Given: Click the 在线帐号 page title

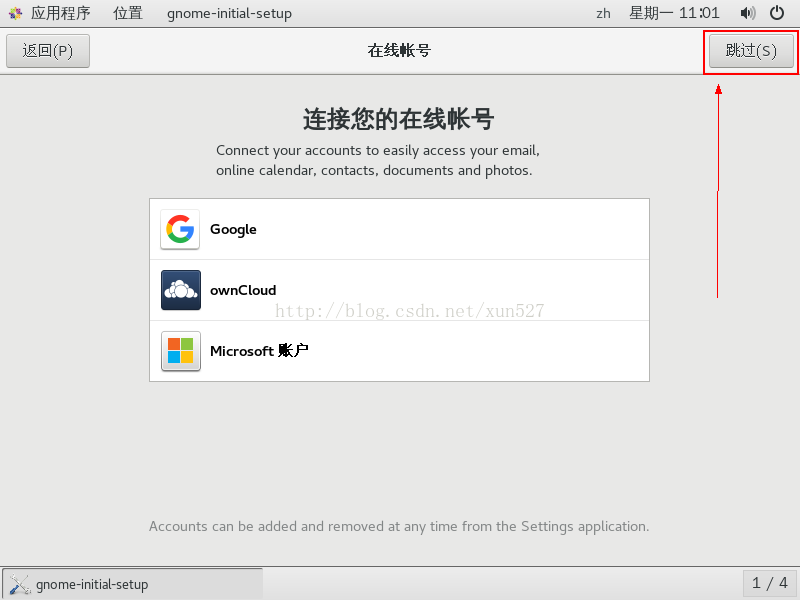Looking at the screenshot, I should [399, 51].
